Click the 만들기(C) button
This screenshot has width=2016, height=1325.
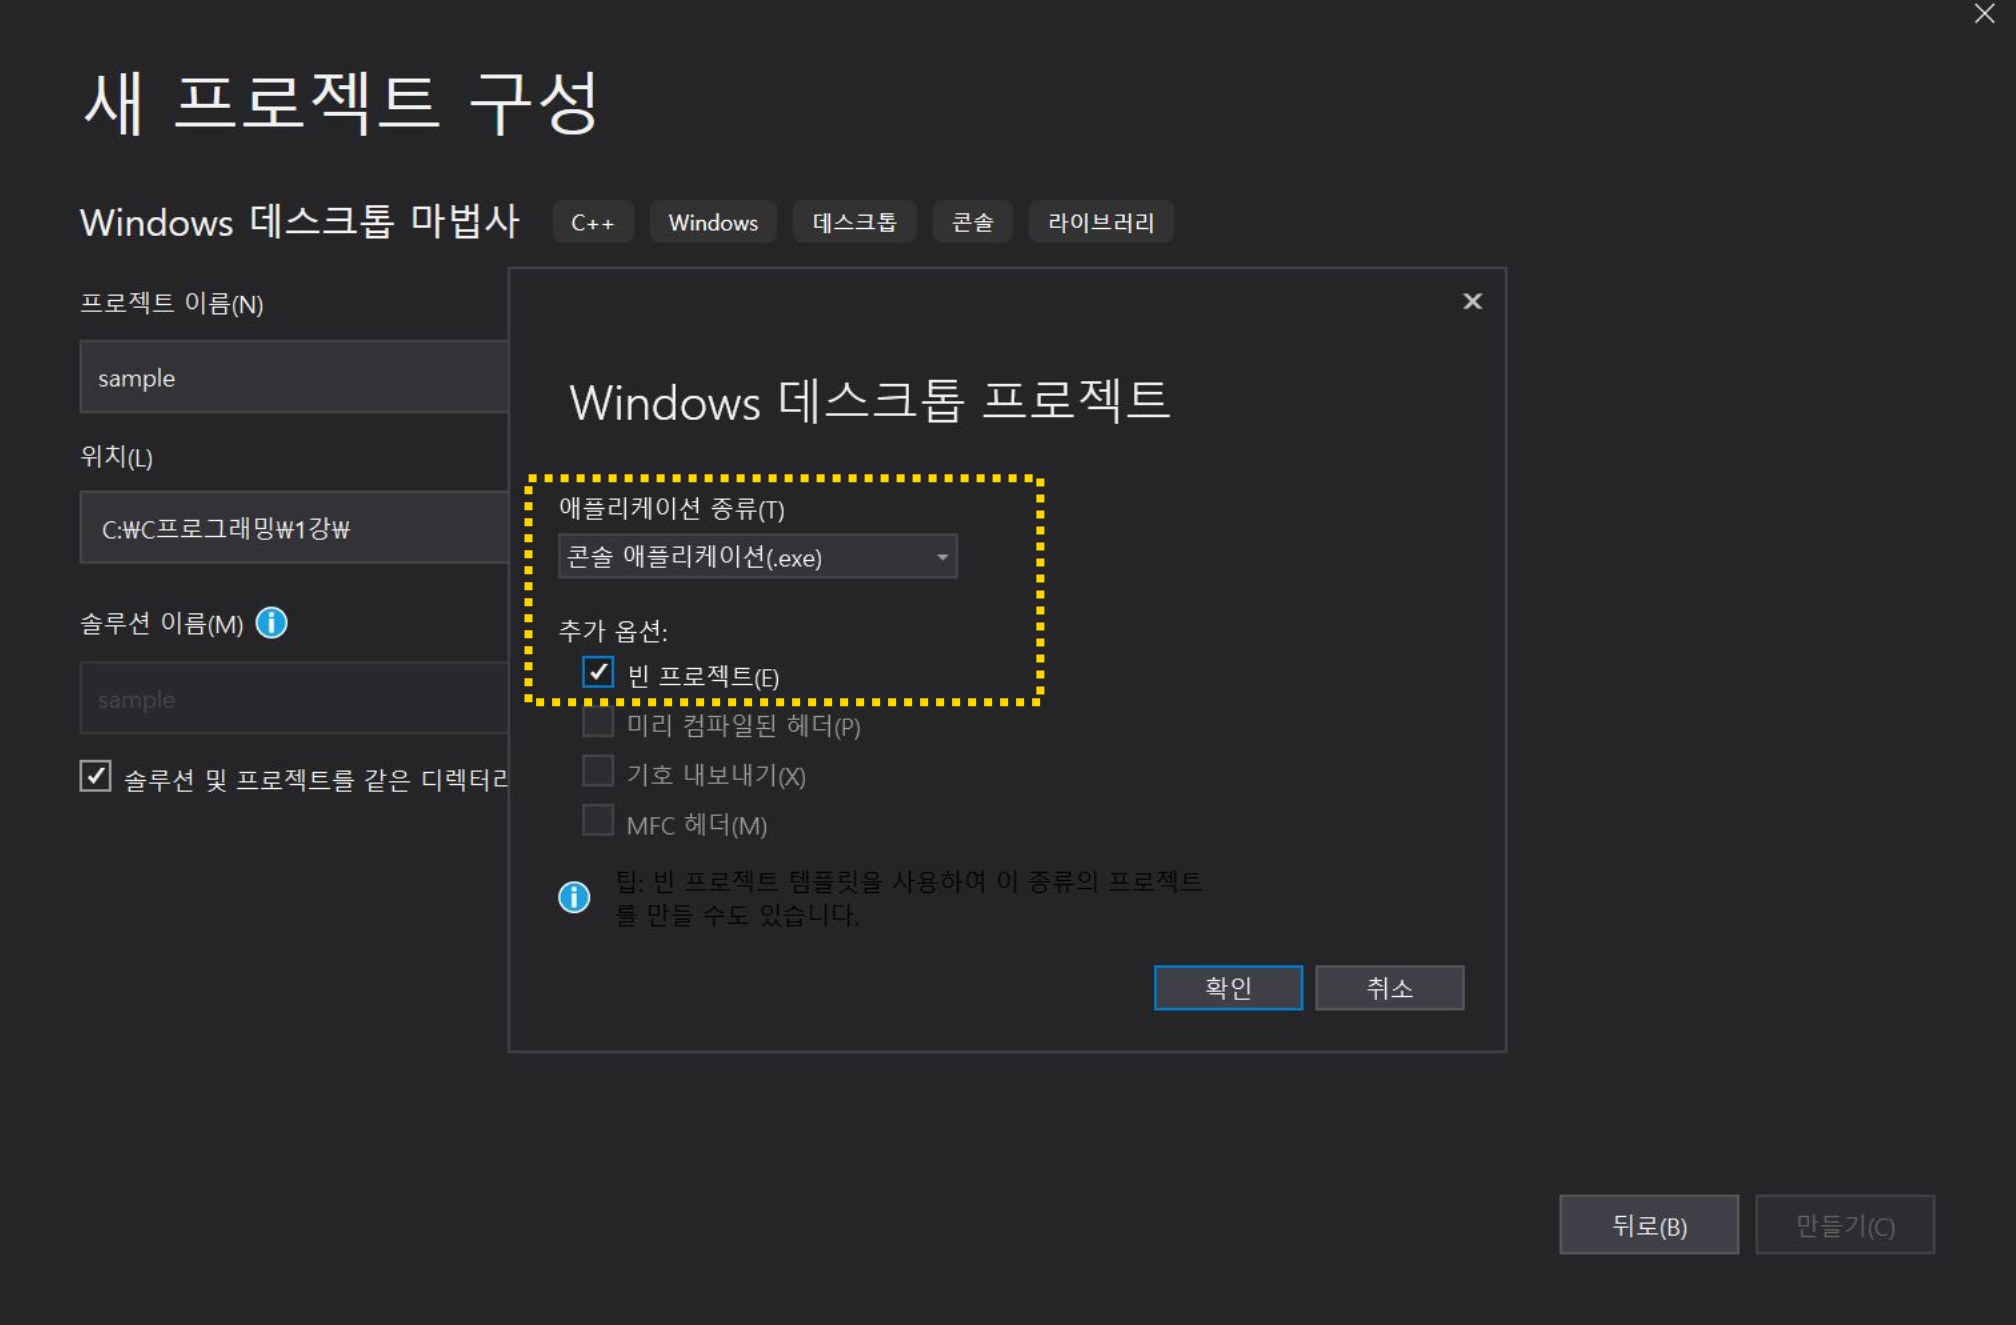[x=1844, y=1225]
